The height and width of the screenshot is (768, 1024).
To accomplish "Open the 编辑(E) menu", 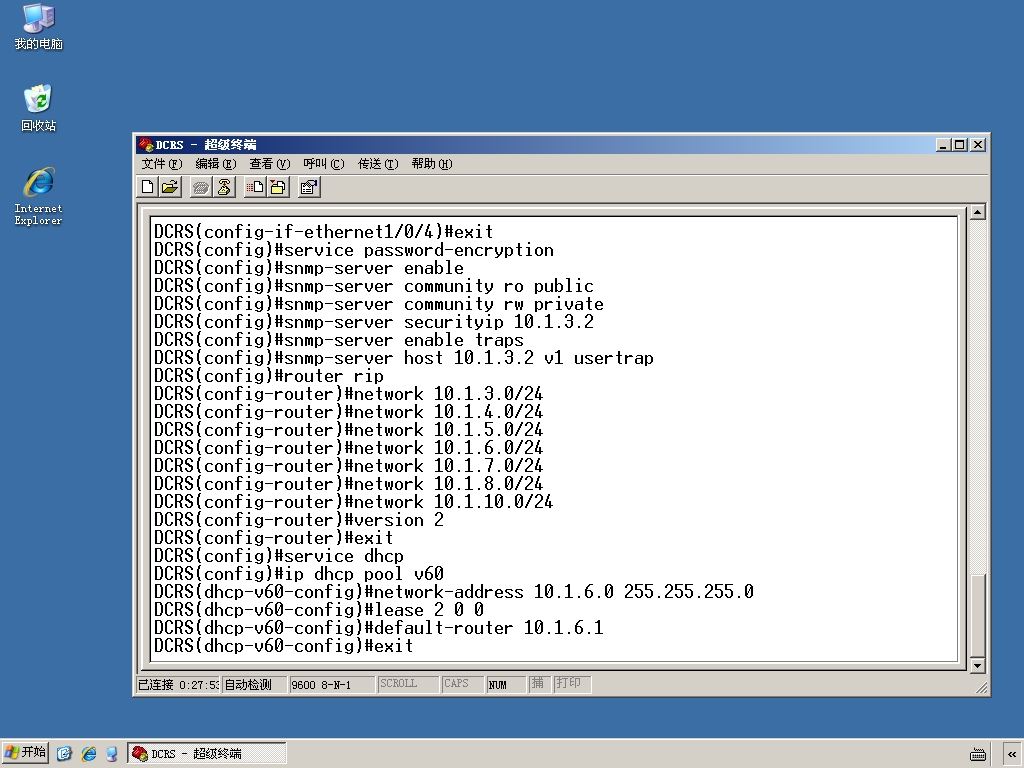I will (x=216, y=163).
